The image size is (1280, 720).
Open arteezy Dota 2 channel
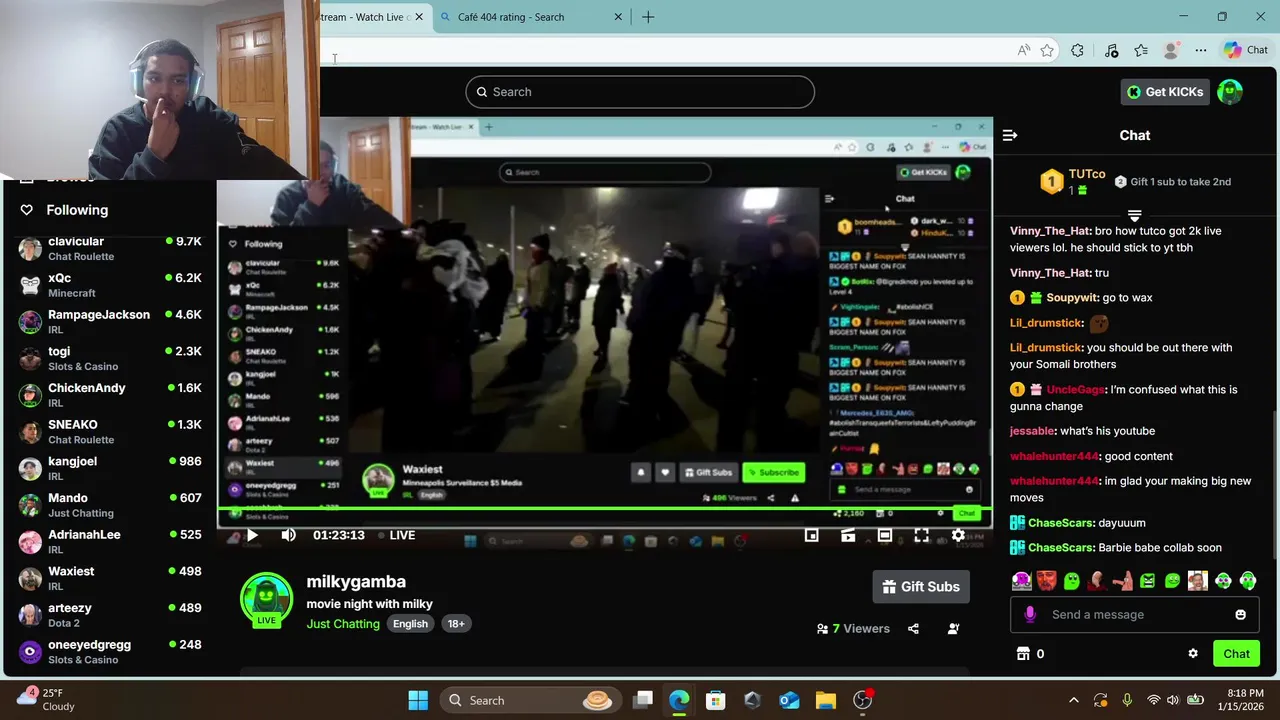tap(110, 615)
